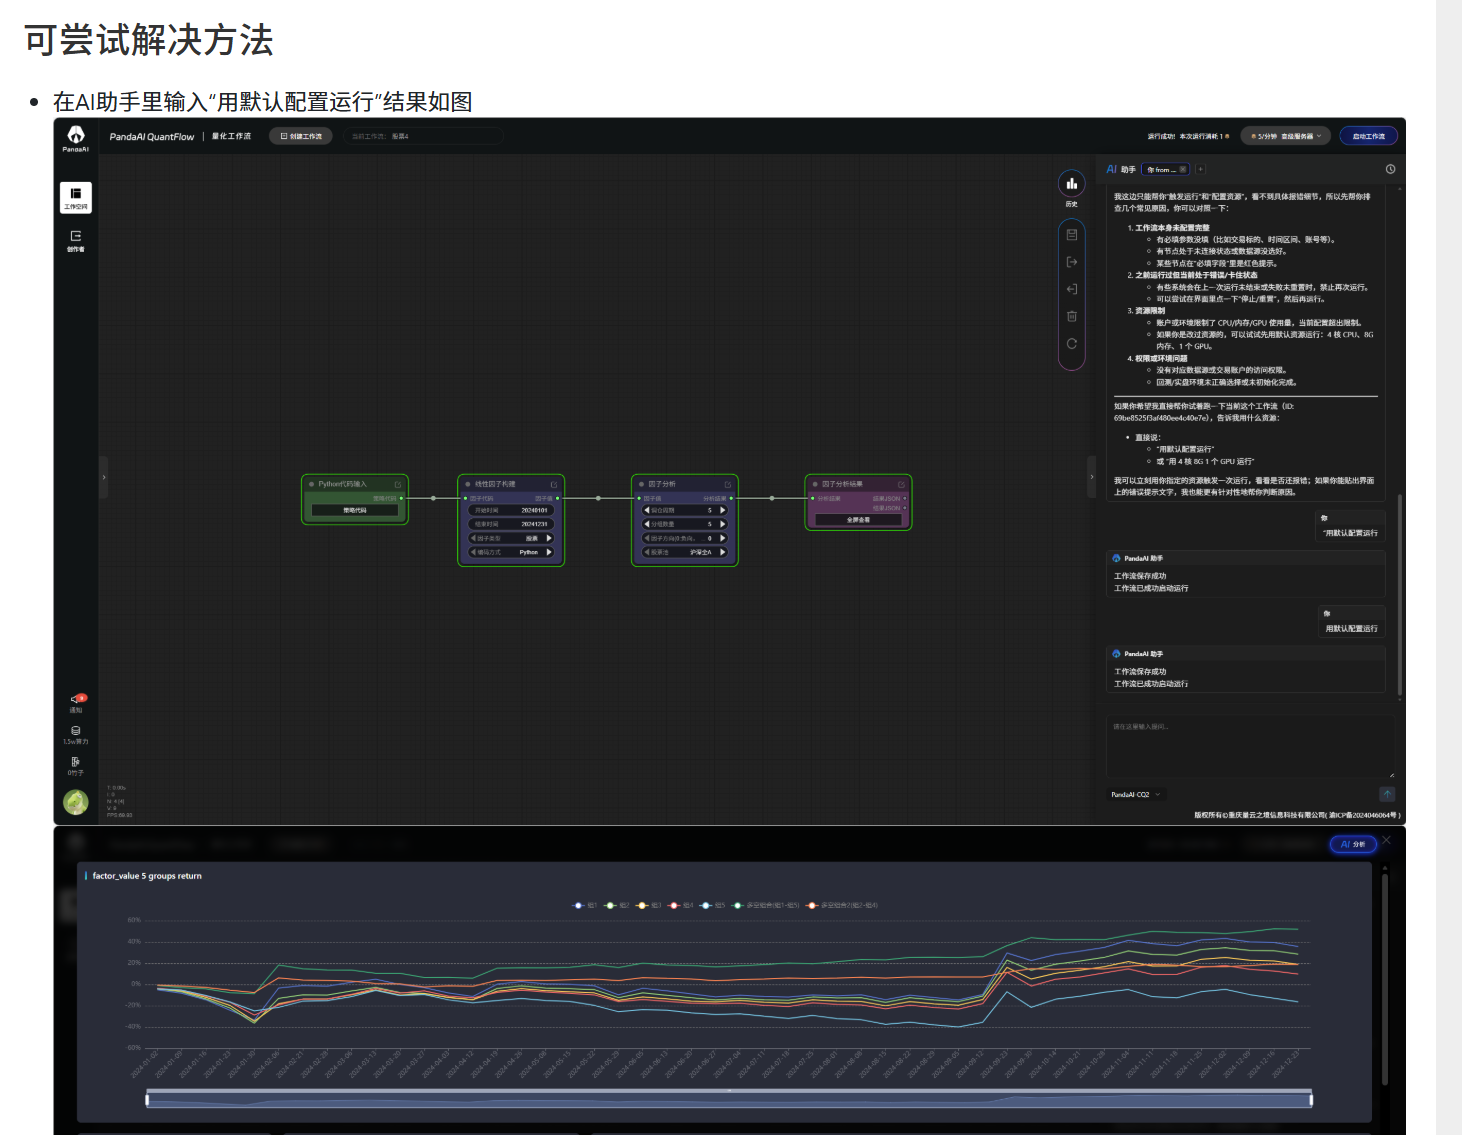Click the 当前工作流 name field
1462x1135 pixels.
pyautogui.click(x=423, y=136)
